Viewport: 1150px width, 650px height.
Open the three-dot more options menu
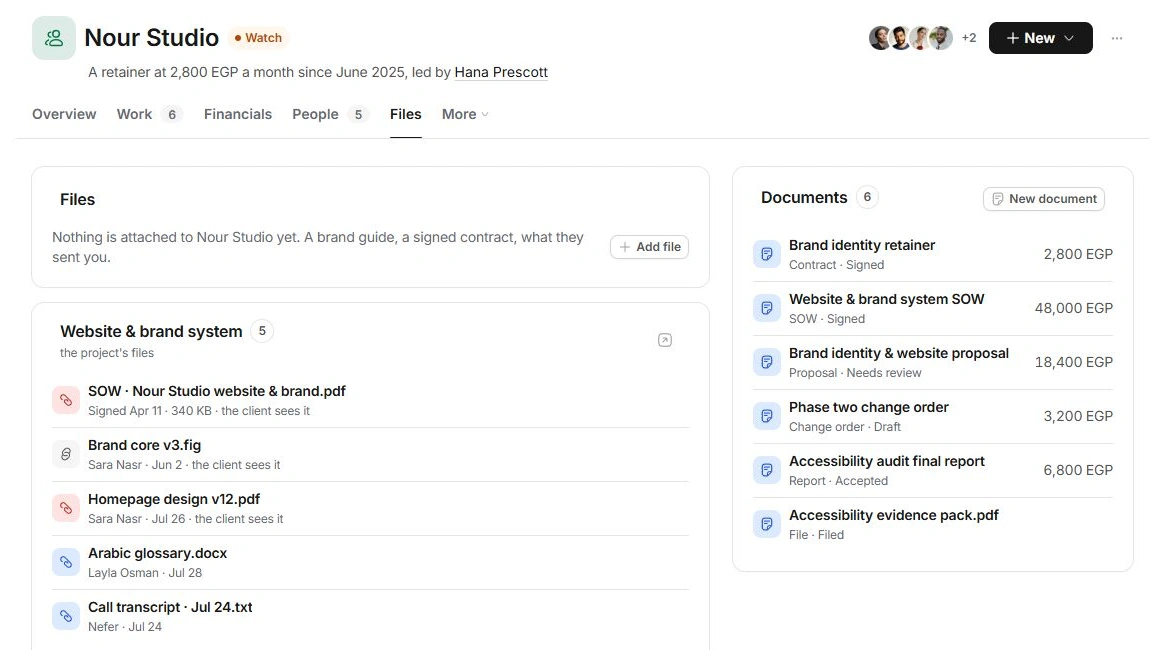coord(1116,38)
